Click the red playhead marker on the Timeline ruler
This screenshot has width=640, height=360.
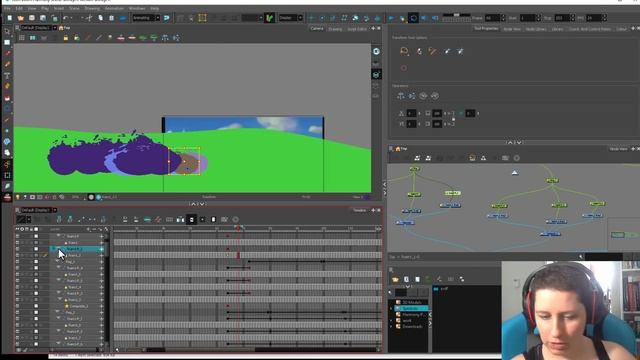point(238,228)
